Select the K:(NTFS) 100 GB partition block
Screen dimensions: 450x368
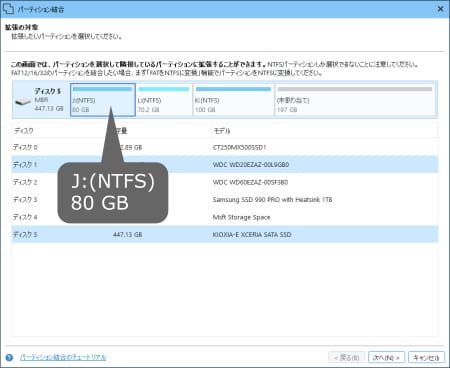[x=233, y=100]
